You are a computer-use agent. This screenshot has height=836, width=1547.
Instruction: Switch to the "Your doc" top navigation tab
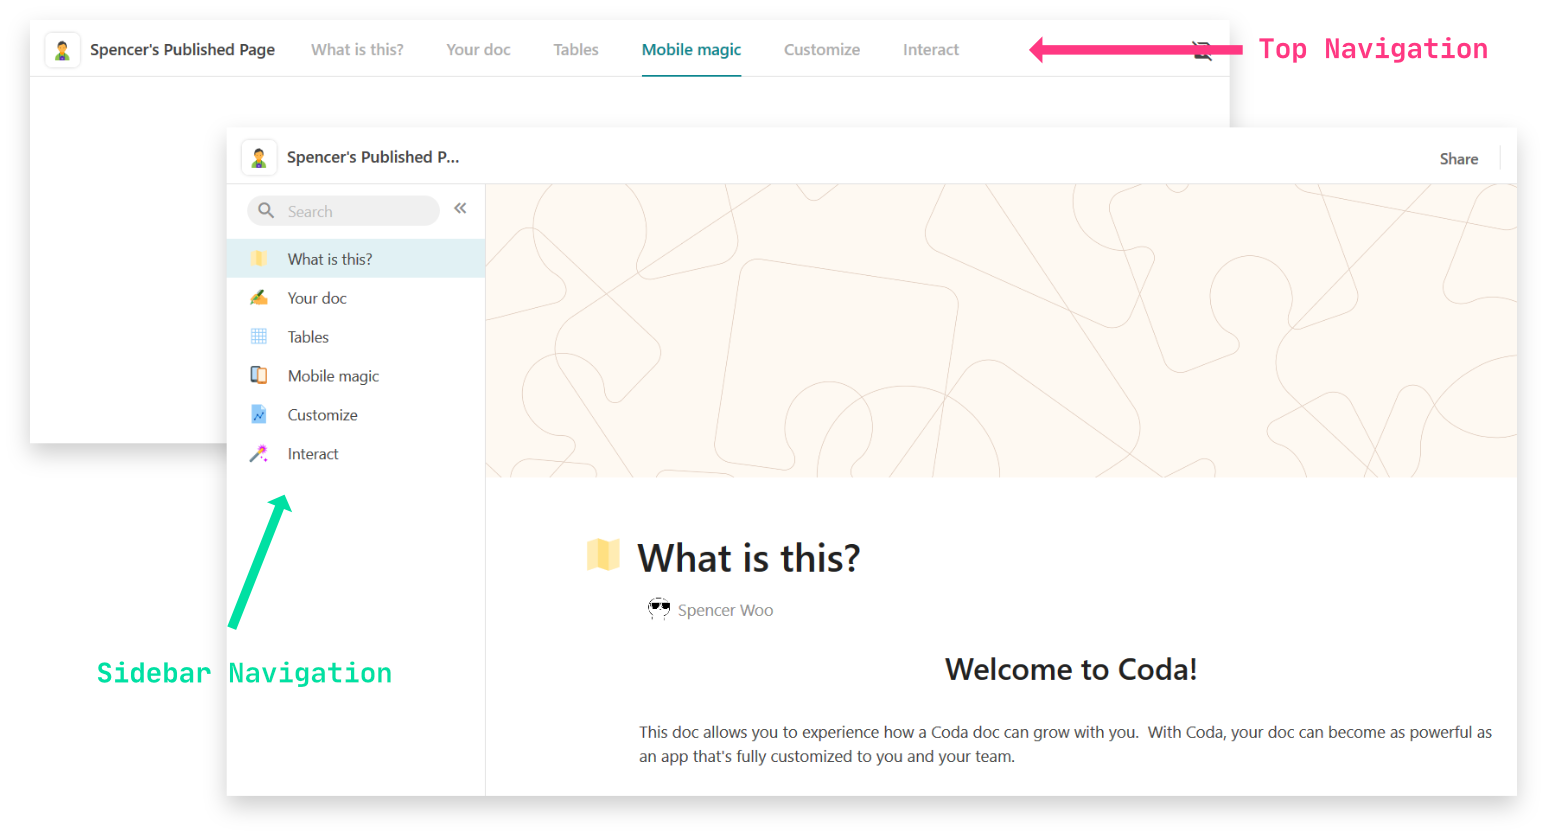click(478, 50)
